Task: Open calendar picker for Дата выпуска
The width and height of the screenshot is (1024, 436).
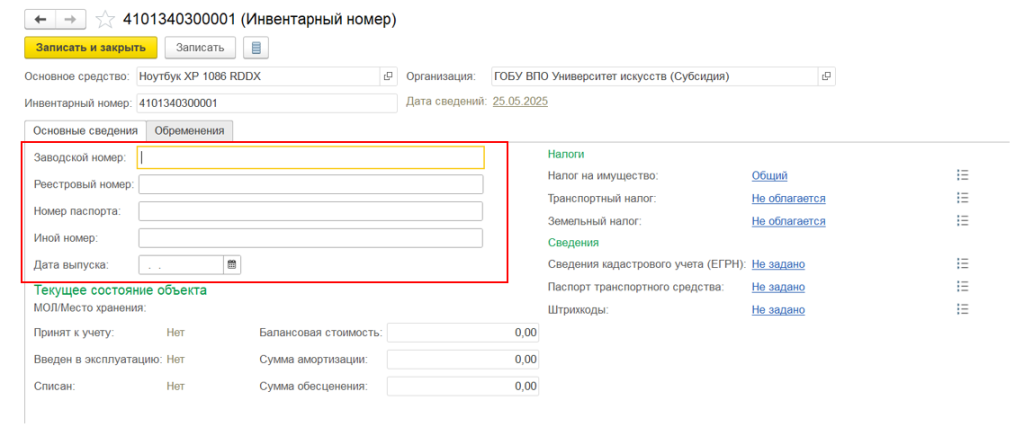Action: [x=232, y=264]
